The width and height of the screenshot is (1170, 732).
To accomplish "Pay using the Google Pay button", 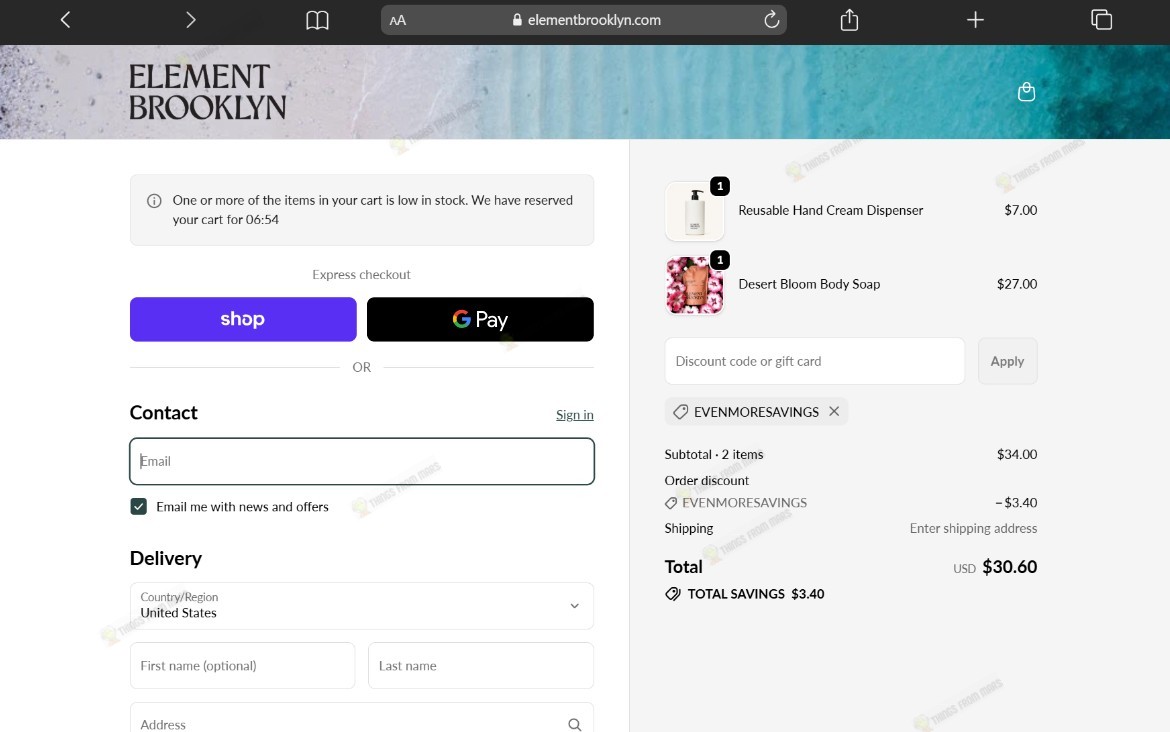I will (481, 319).
